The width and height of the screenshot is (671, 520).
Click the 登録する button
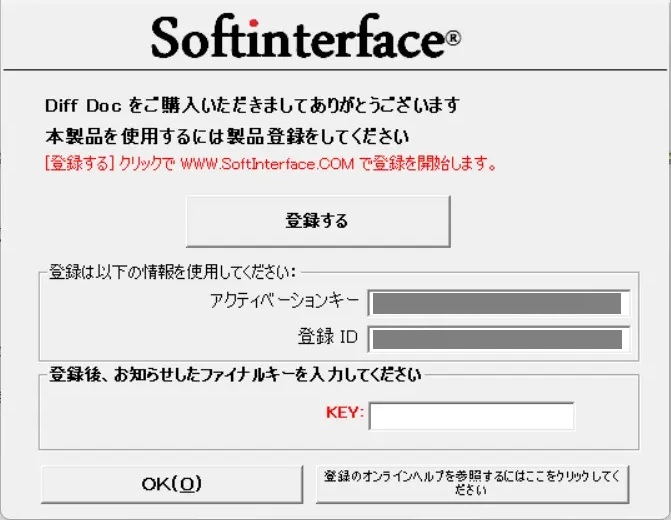[x=318, y=221]
